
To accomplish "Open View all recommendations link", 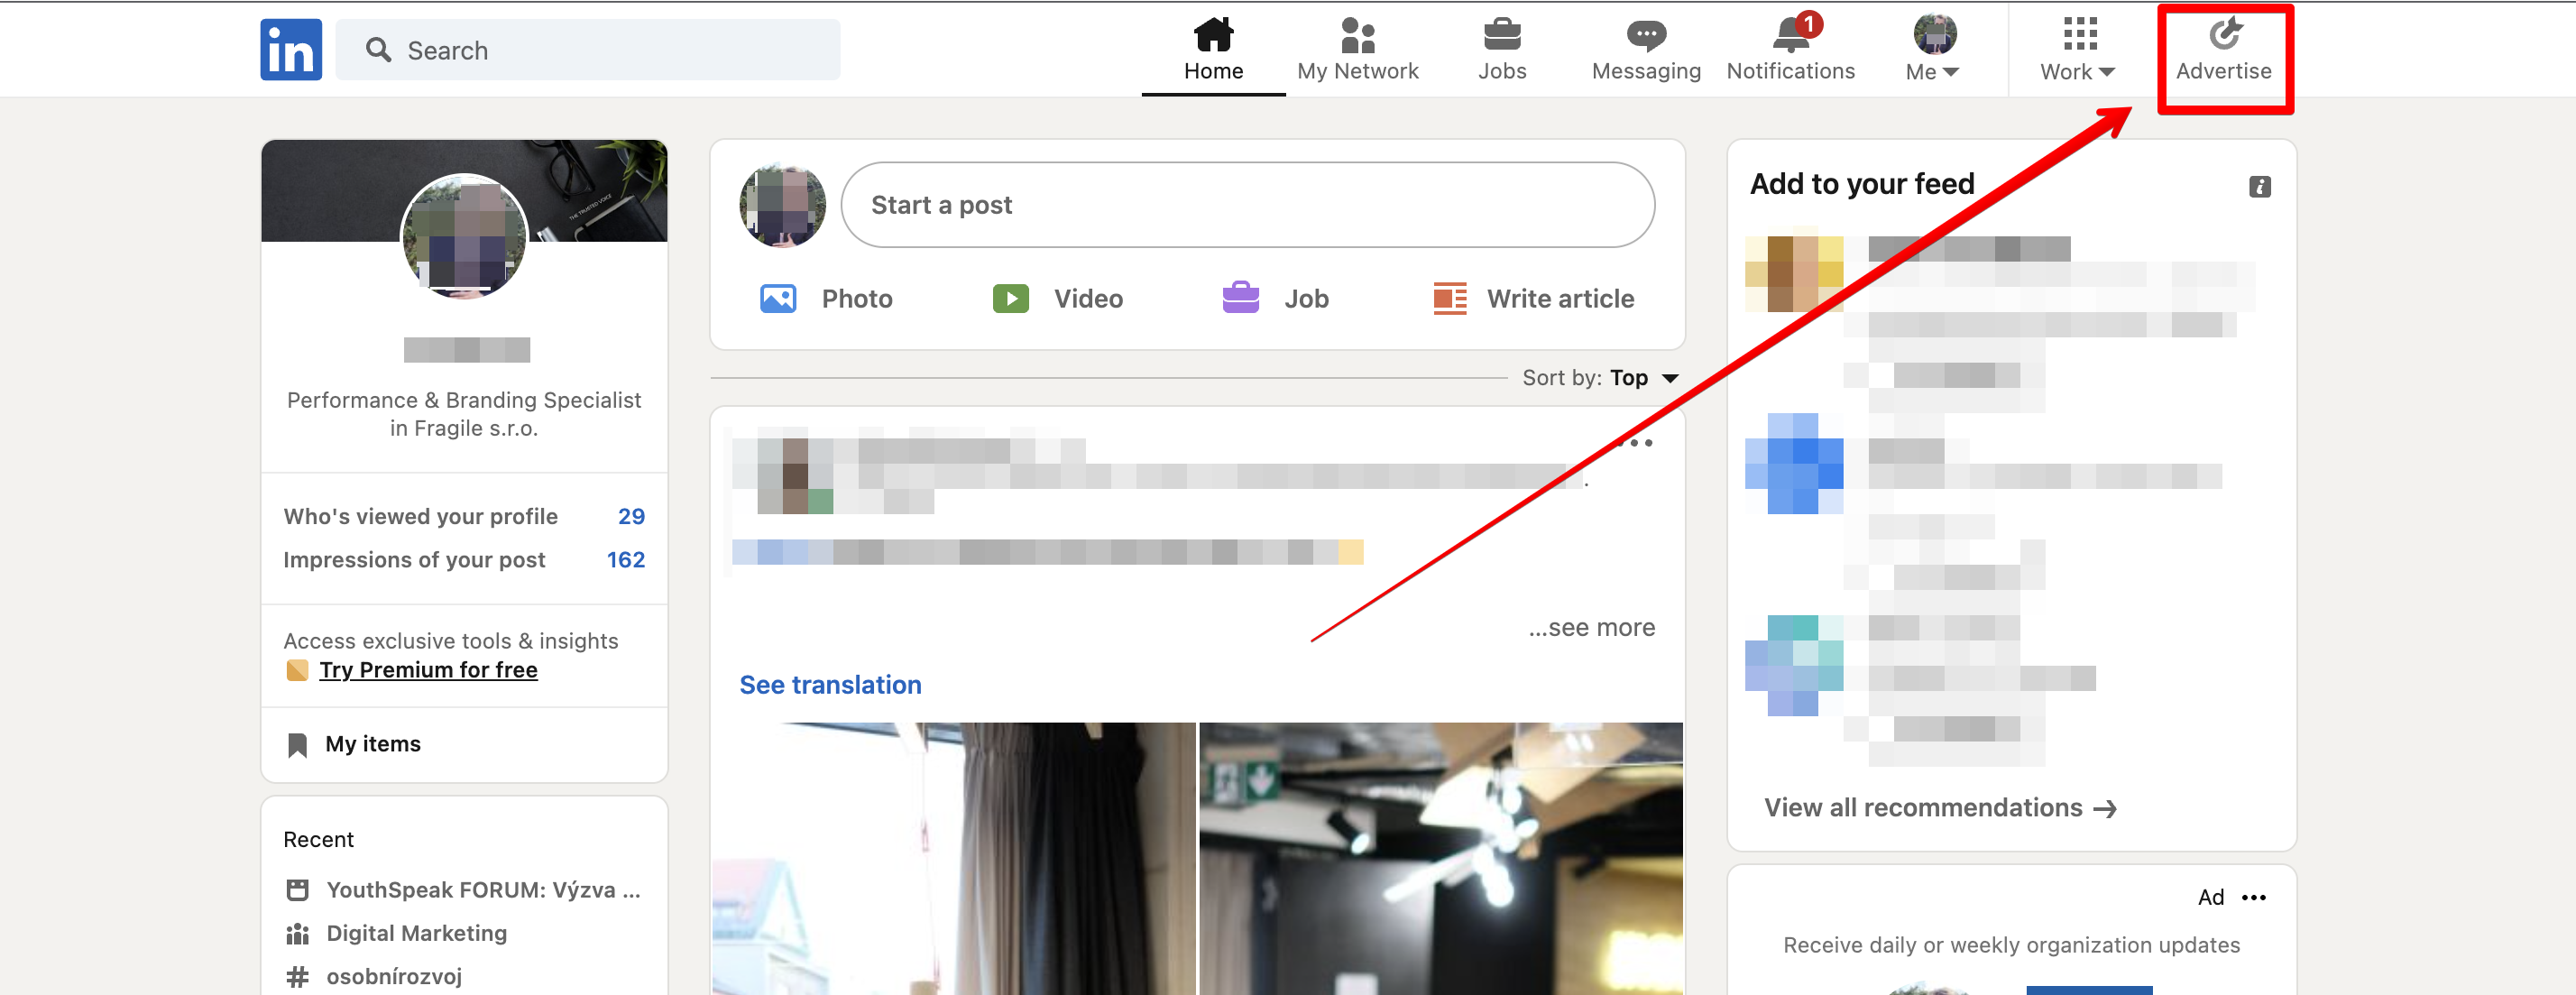I will click(x=1939, y=808).
